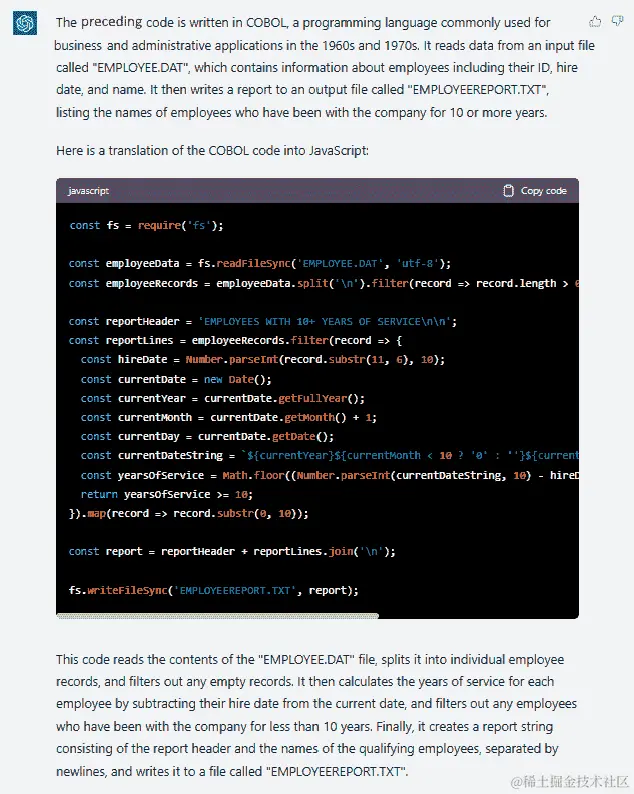Click the fs.writeFileSync line of code
Screen dimensions: 634x794
coord(214,590)
